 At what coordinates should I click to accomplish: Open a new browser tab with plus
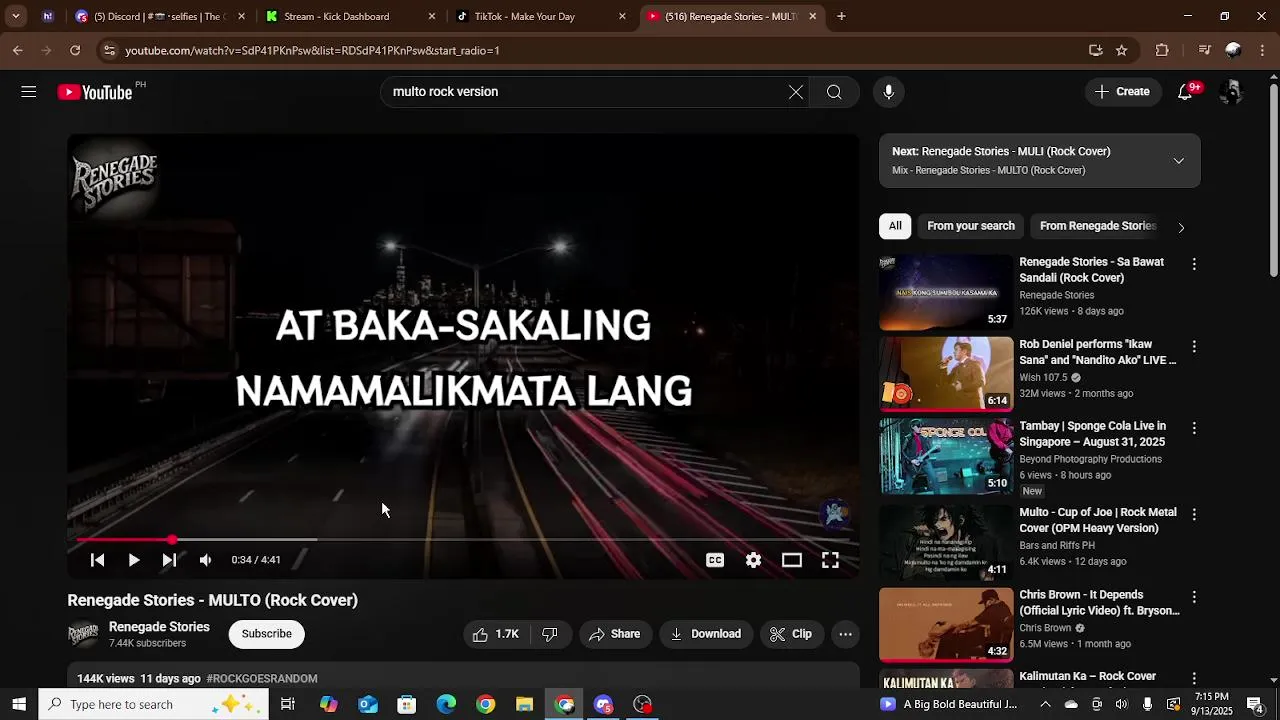[841, 17]
